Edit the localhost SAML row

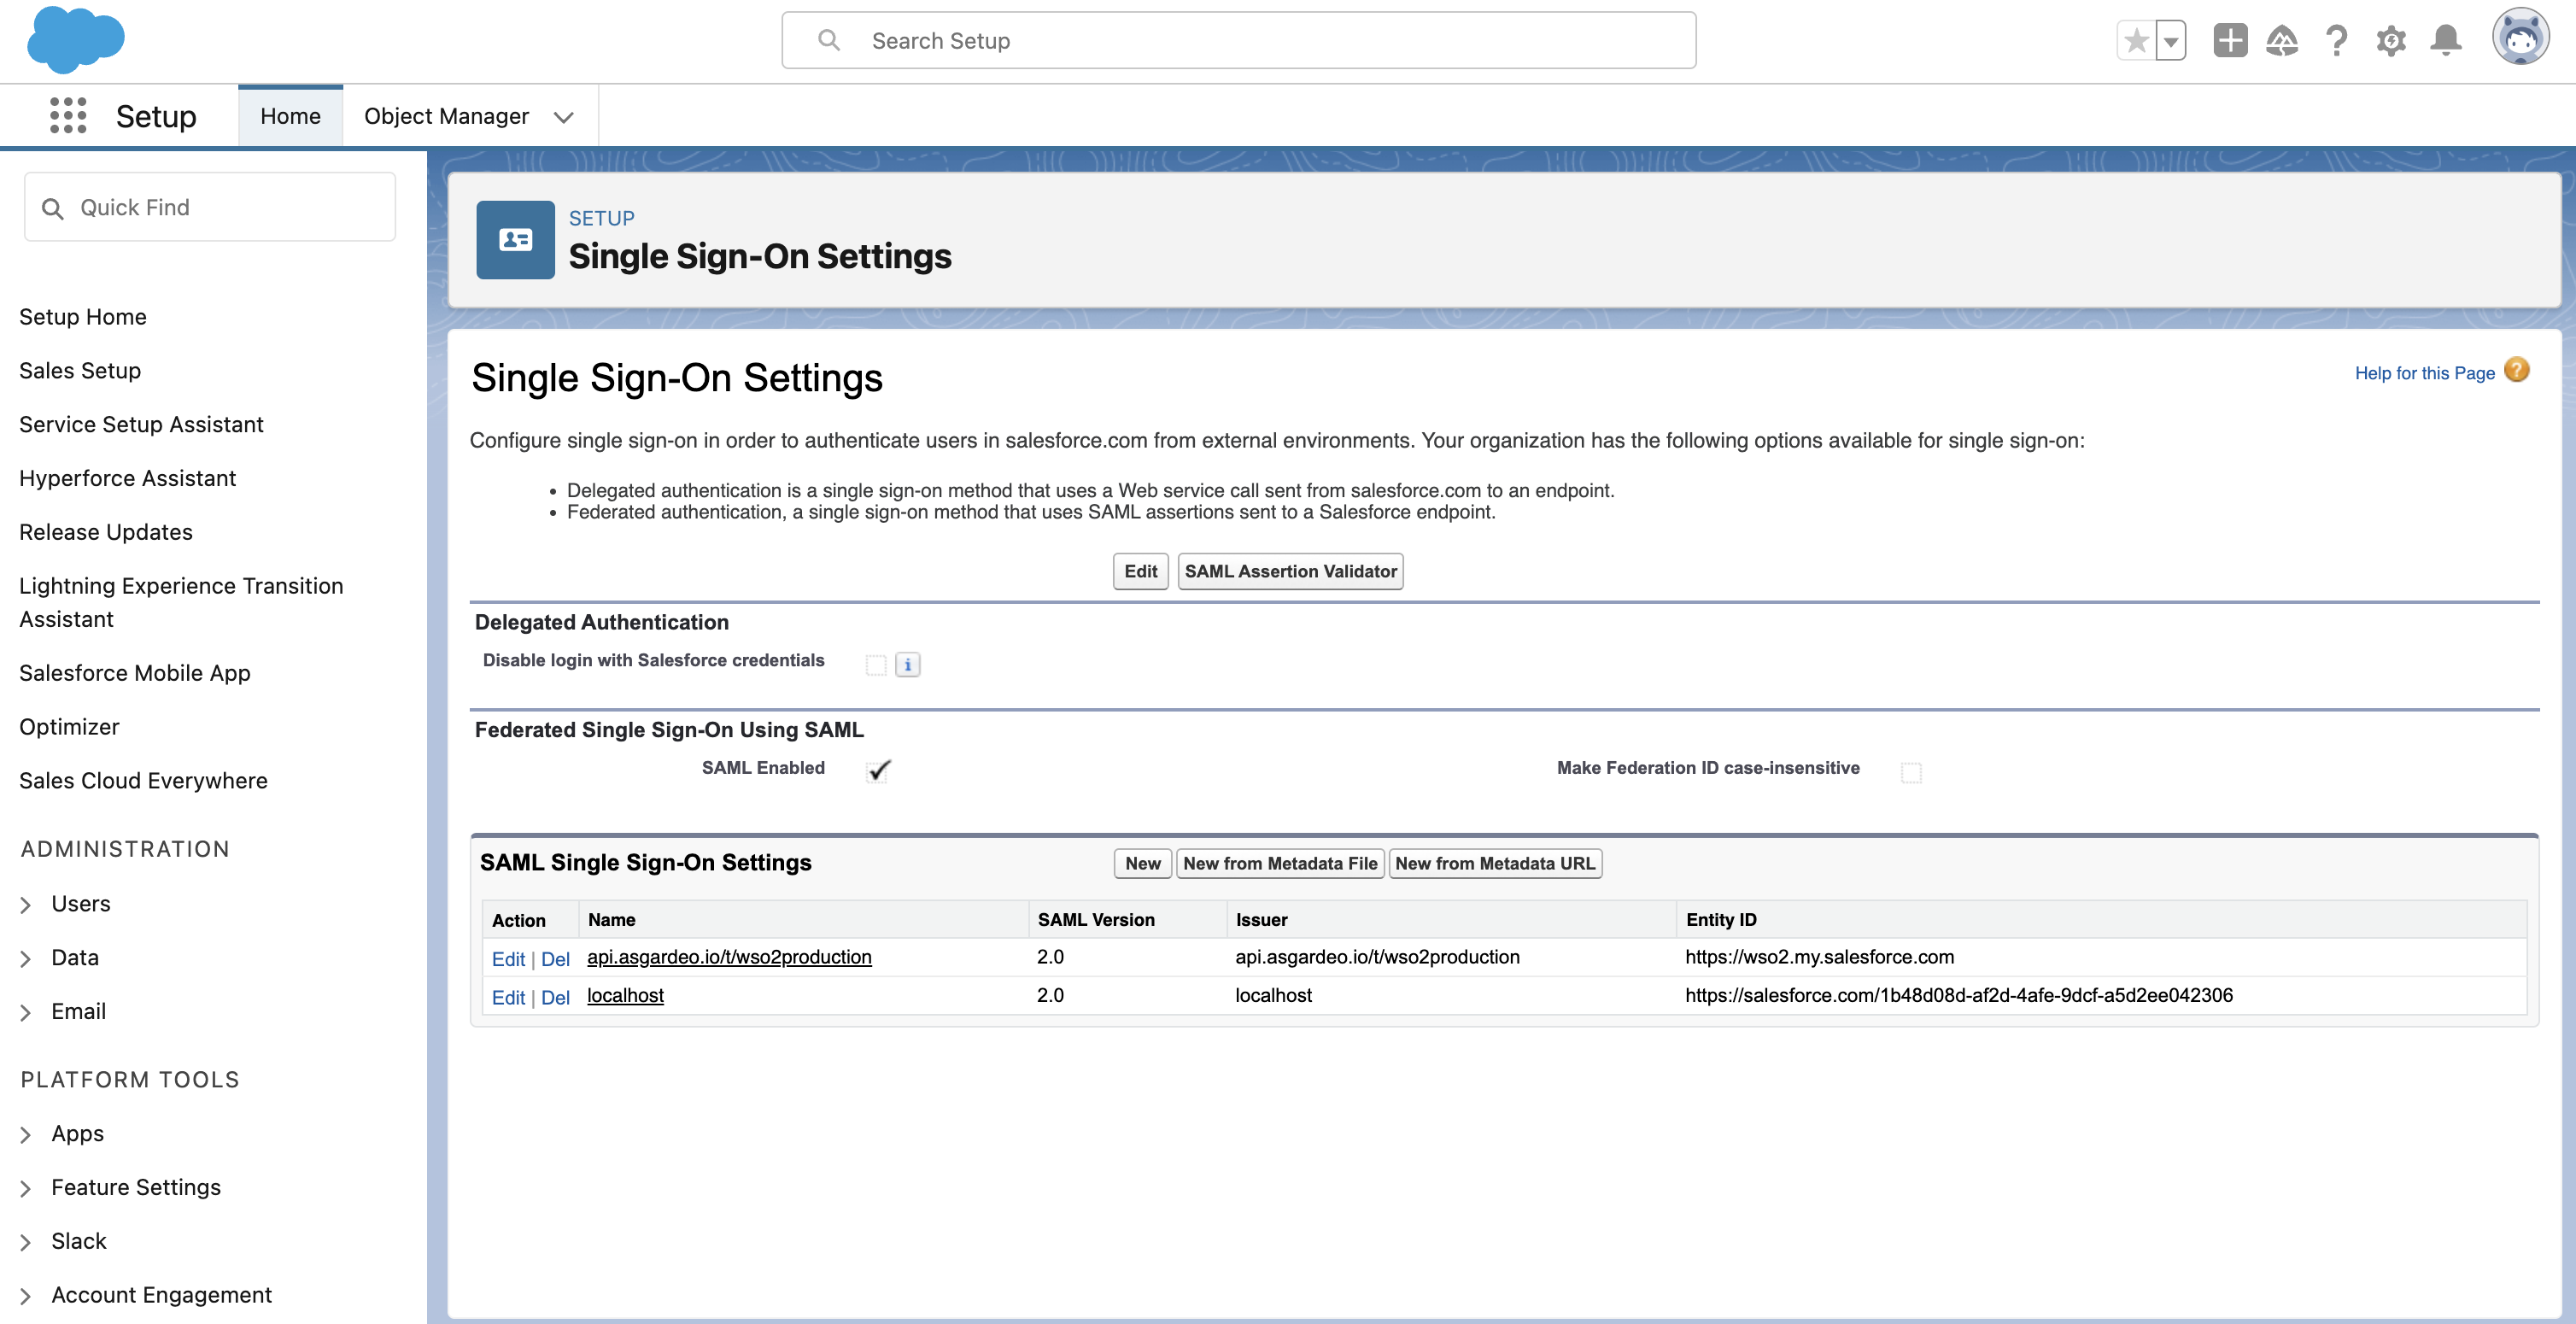click(508, 998)
